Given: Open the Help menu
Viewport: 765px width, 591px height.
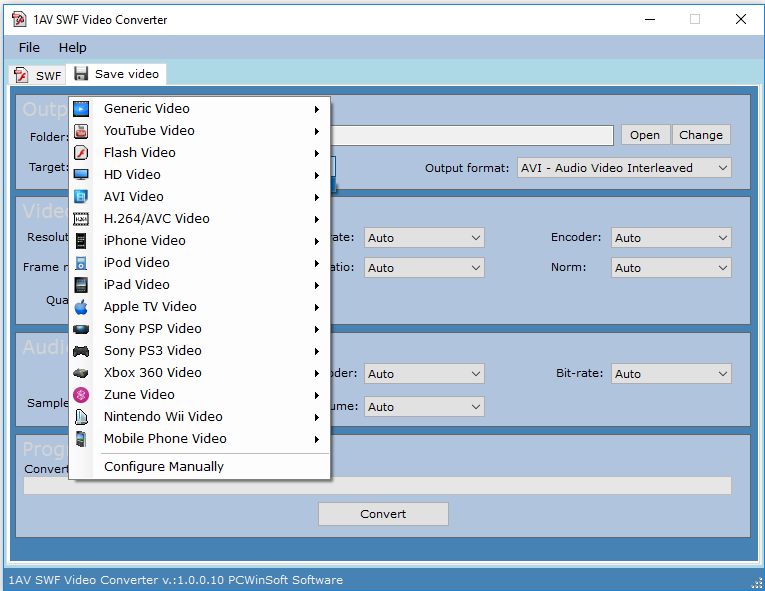Looking at the screenshot, I should coord(73,47).
